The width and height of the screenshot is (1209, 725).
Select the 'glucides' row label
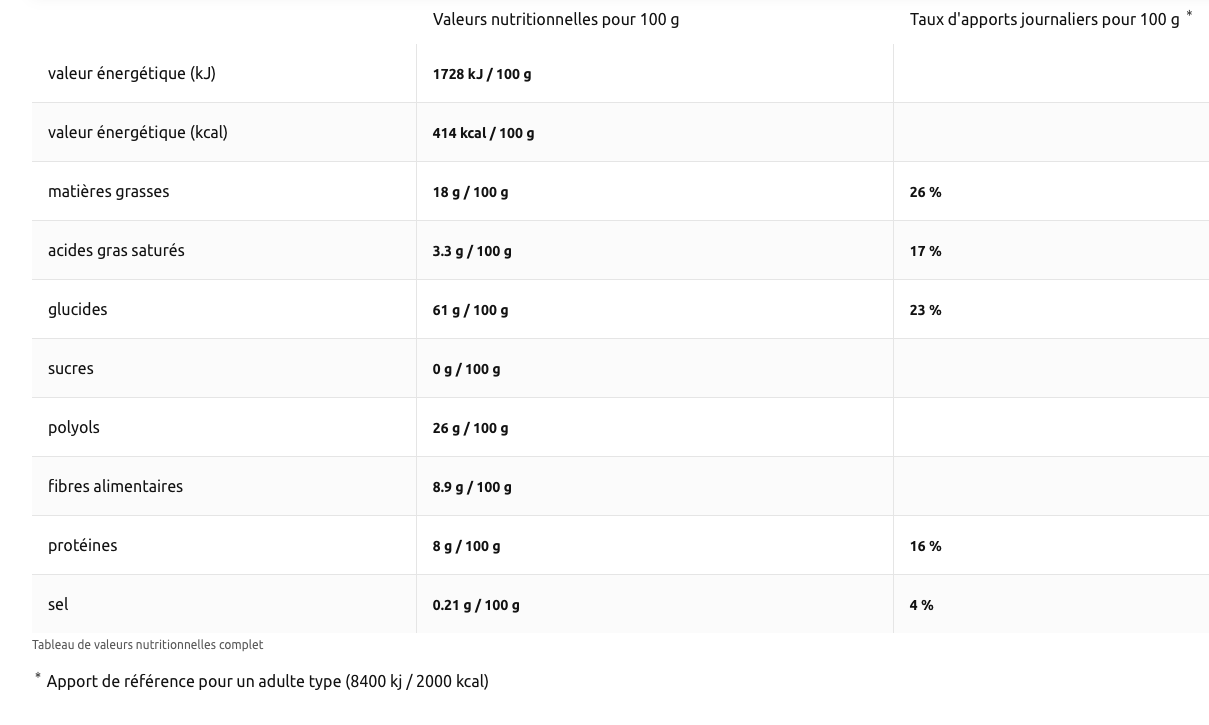77,309
